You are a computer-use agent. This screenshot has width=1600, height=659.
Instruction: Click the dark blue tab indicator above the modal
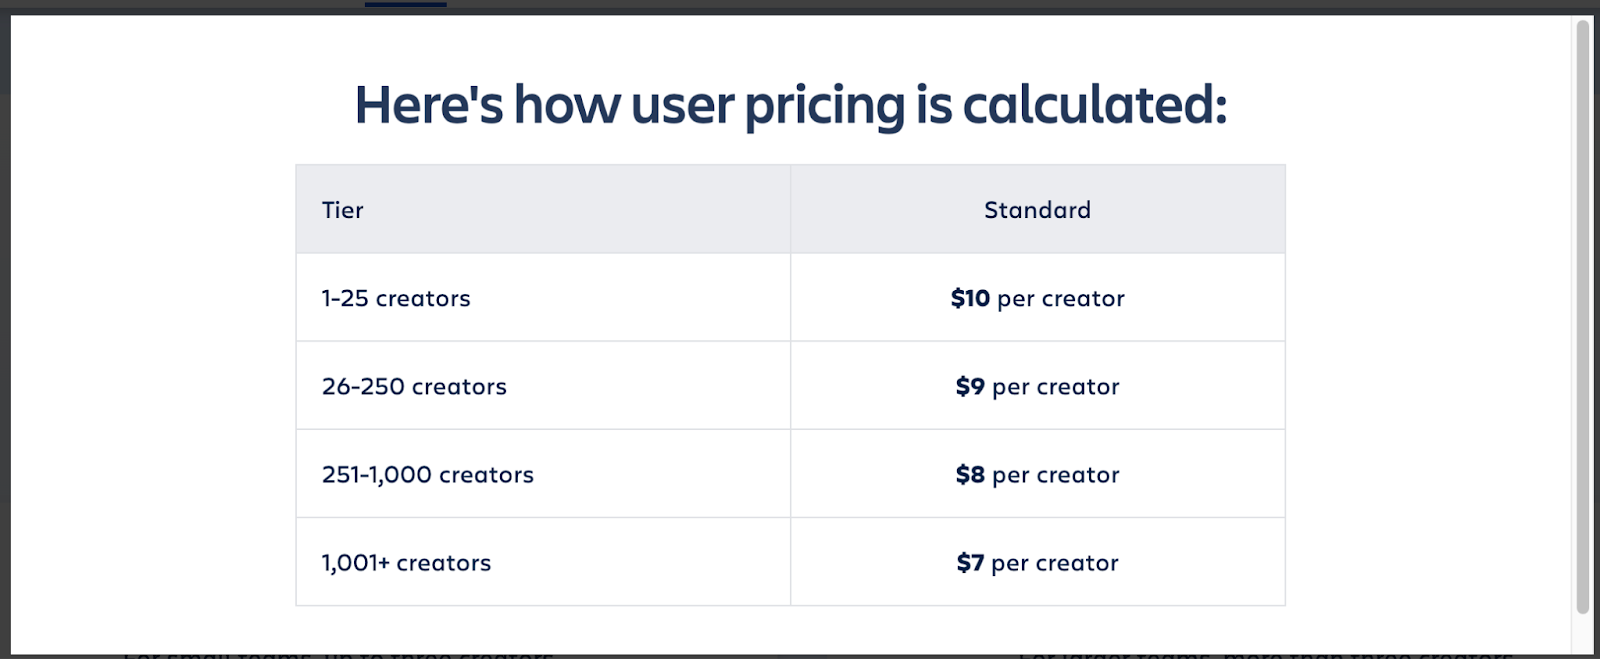click(x=405, y=4)
